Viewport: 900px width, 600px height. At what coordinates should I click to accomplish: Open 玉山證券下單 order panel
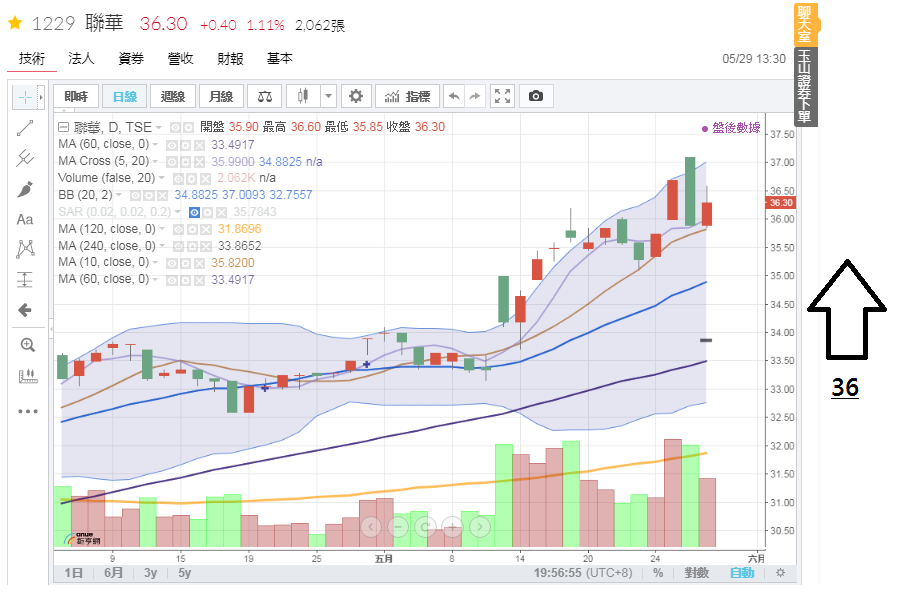(805, 87)
